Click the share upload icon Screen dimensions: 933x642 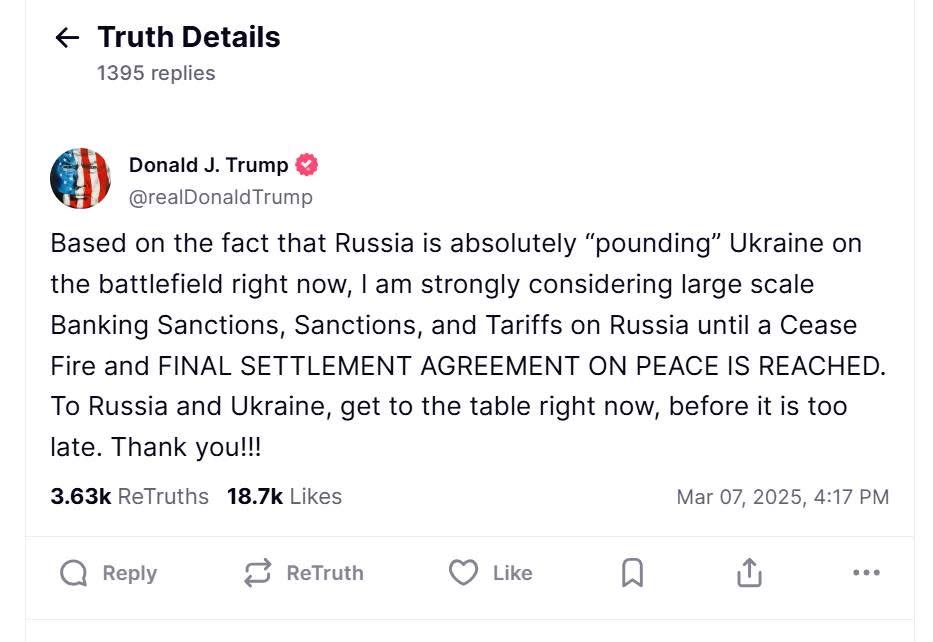749,573
